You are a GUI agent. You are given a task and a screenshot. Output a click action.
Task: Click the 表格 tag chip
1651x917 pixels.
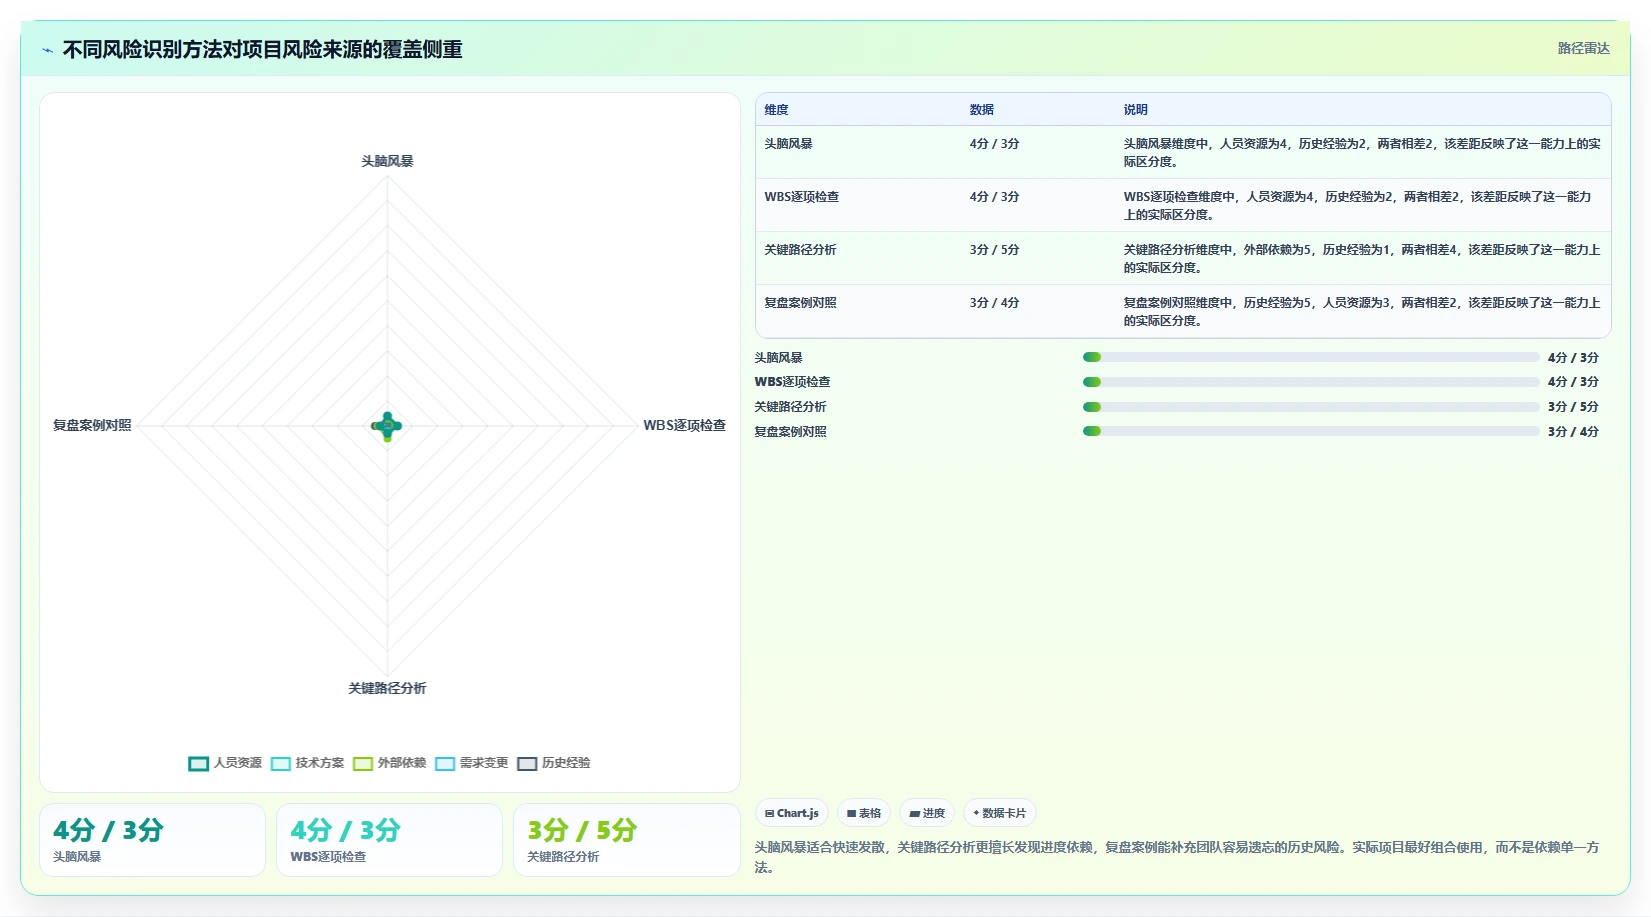click(x=864, y=813)
